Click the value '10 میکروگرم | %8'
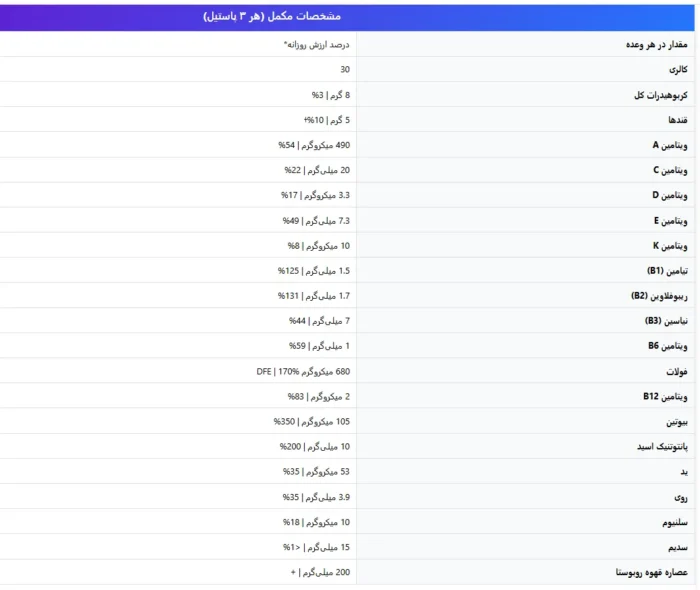 point(319,245)
